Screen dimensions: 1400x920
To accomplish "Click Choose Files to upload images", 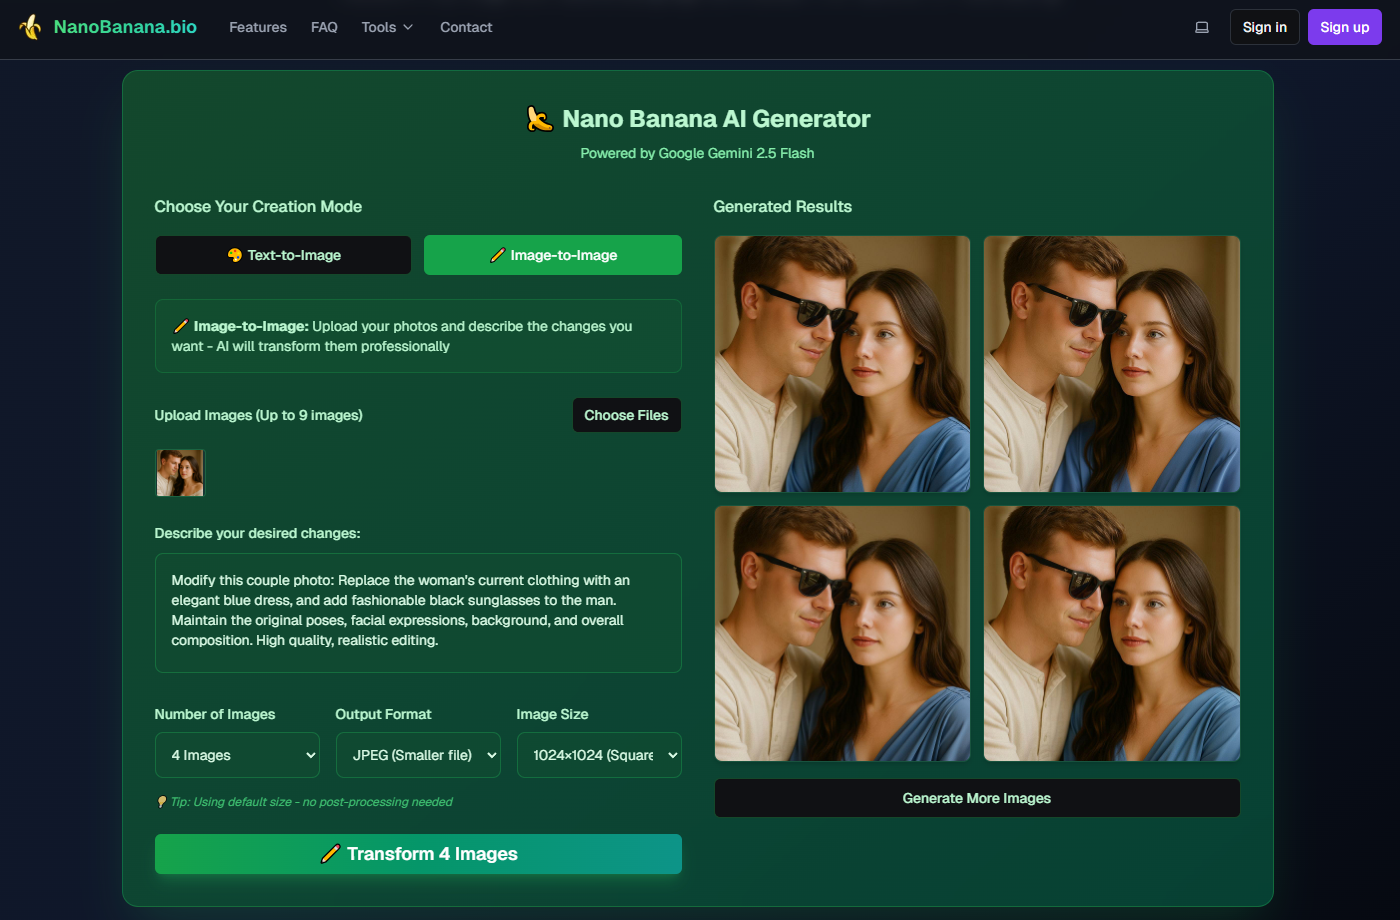I will 626,415.
